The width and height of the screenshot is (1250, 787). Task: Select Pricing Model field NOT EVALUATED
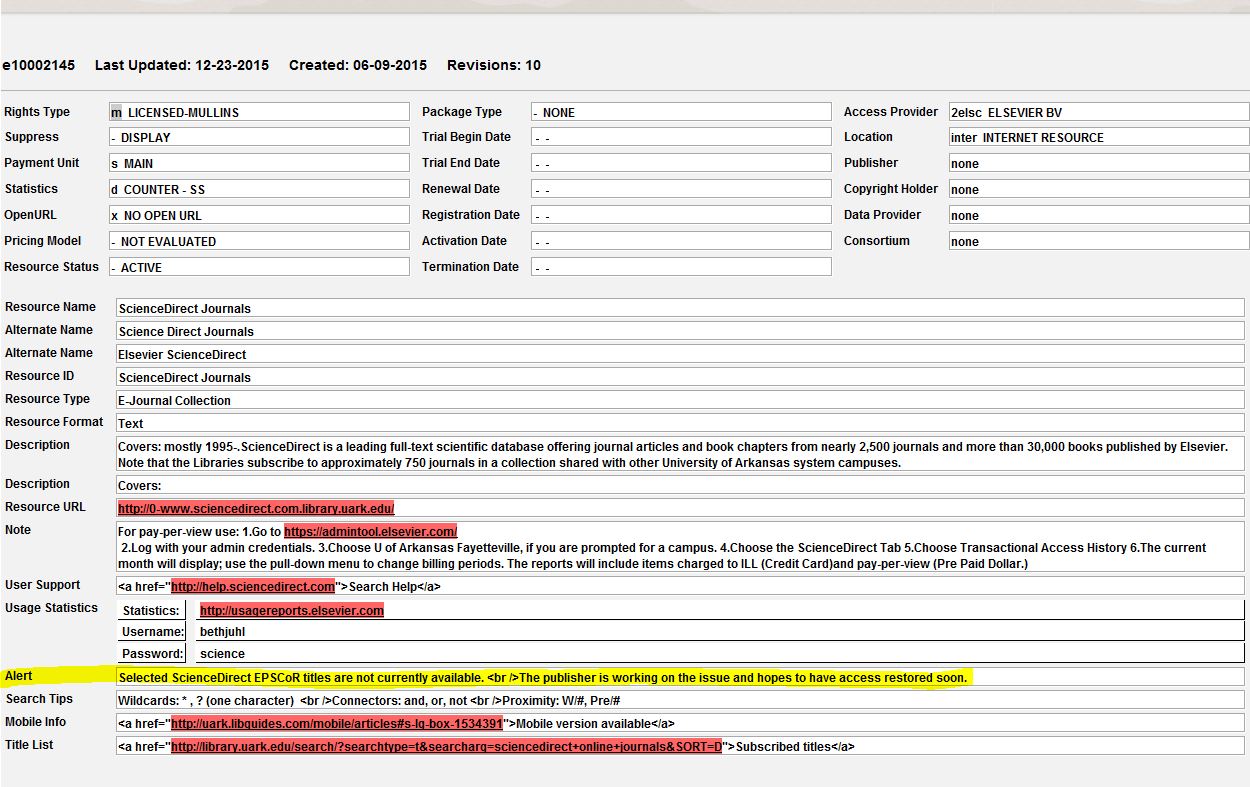click(x=259, y=241)
